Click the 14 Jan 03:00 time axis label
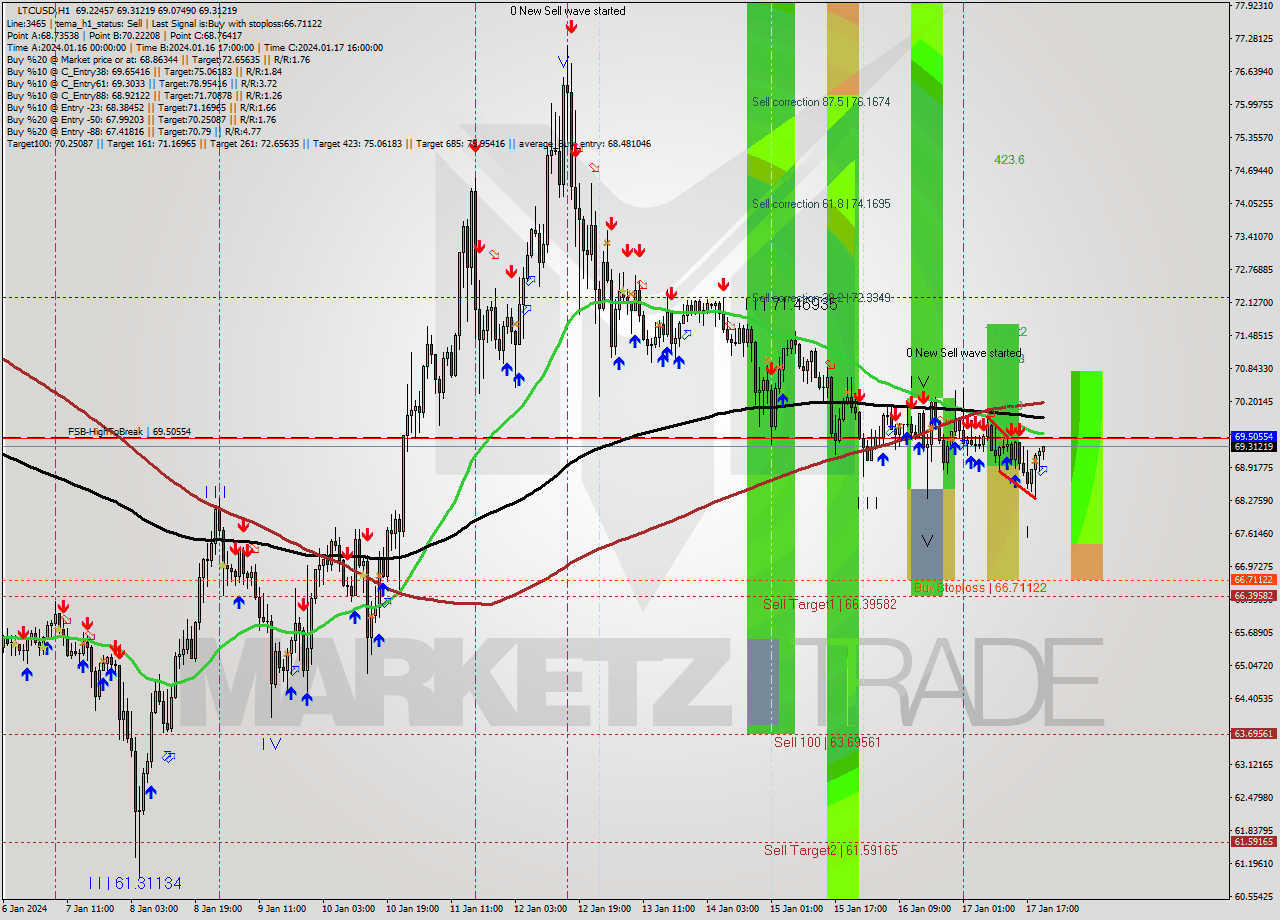 tap(732, 910)
